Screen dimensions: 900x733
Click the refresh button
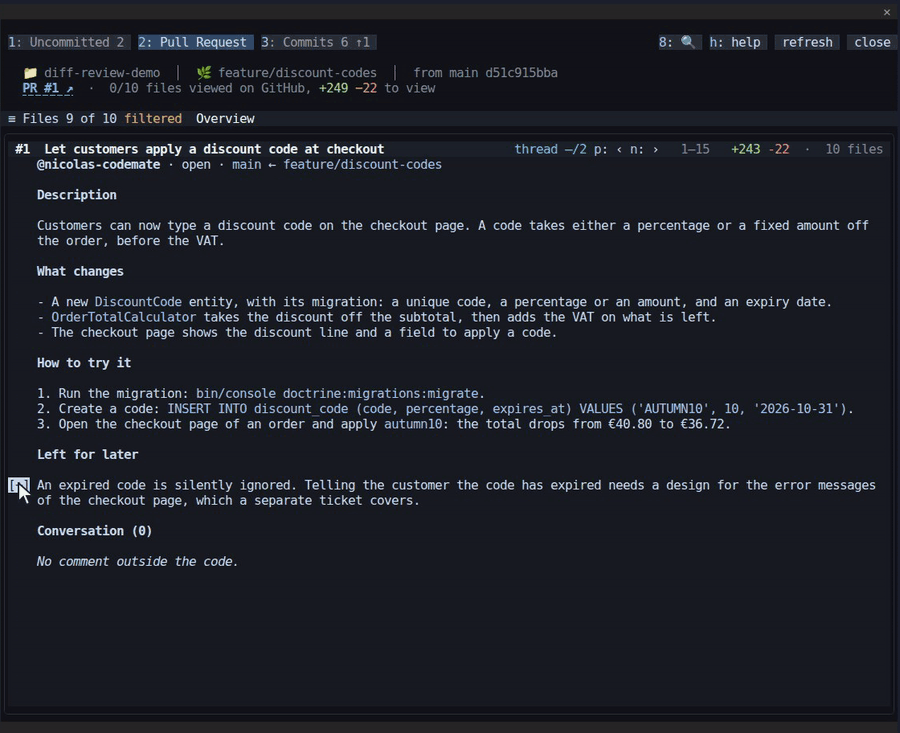pos(807,42)
